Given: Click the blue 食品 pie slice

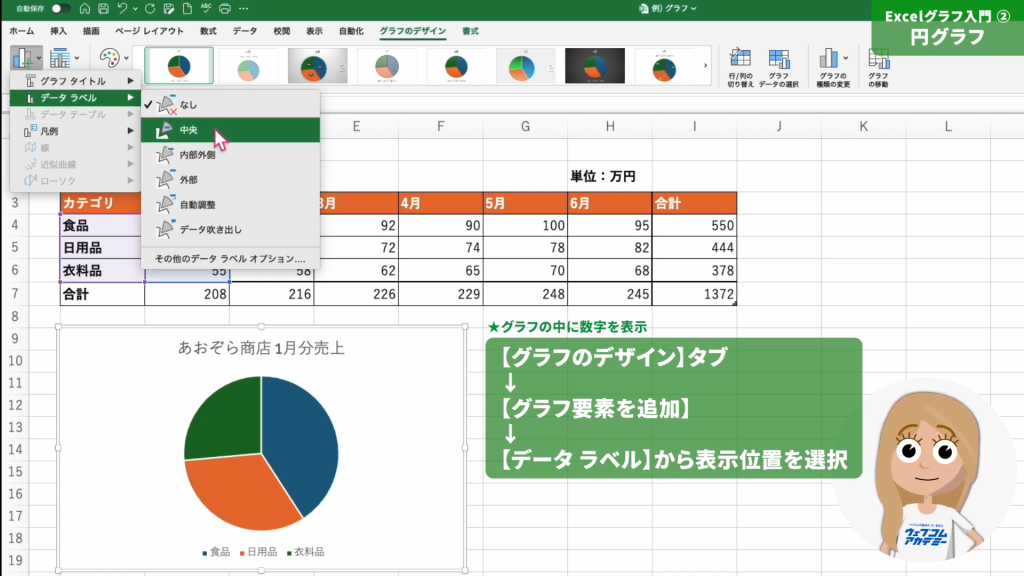Looking at the screenshot, I should (302, 440).
